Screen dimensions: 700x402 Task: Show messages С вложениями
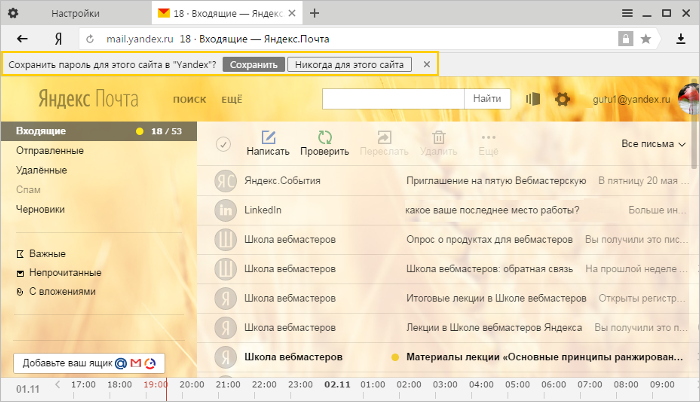coord(56,292)
